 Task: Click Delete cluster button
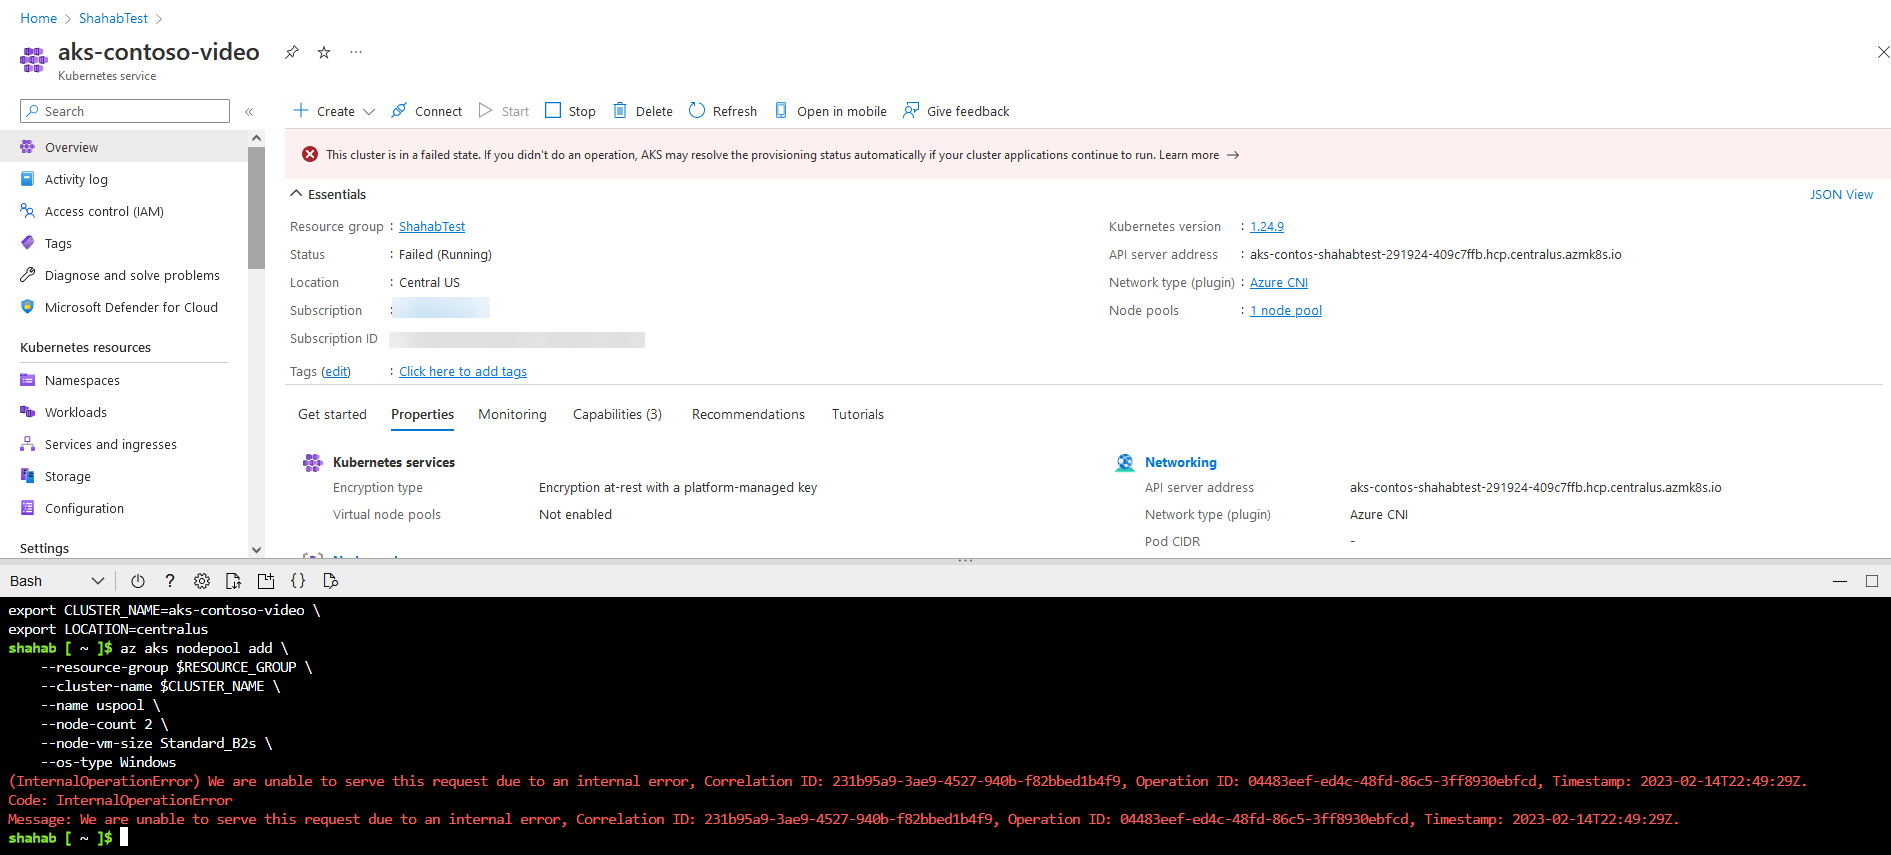click(x=643, y=111)
